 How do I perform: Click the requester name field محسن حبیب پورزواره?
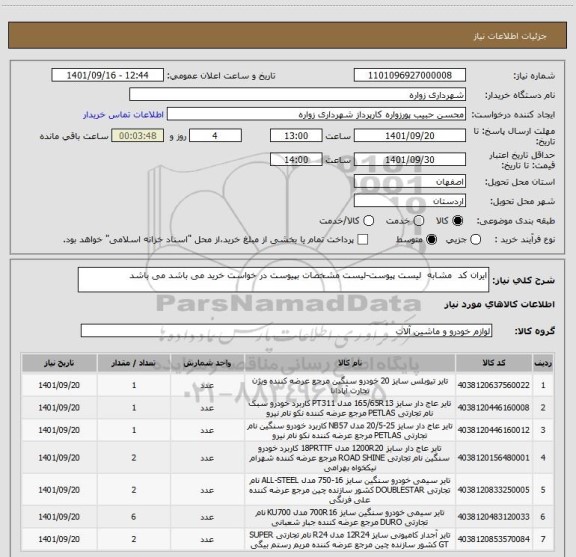(x=316, y=115)
